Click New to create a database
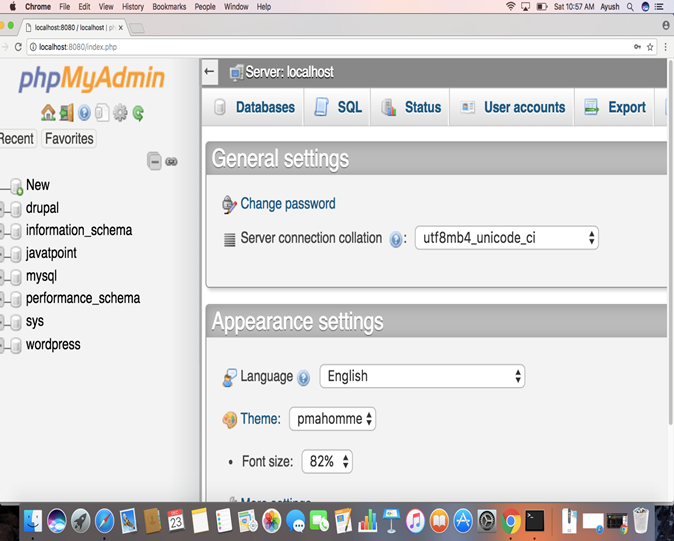The height and width of the screenshot is (541, 674). click(38, 185)
